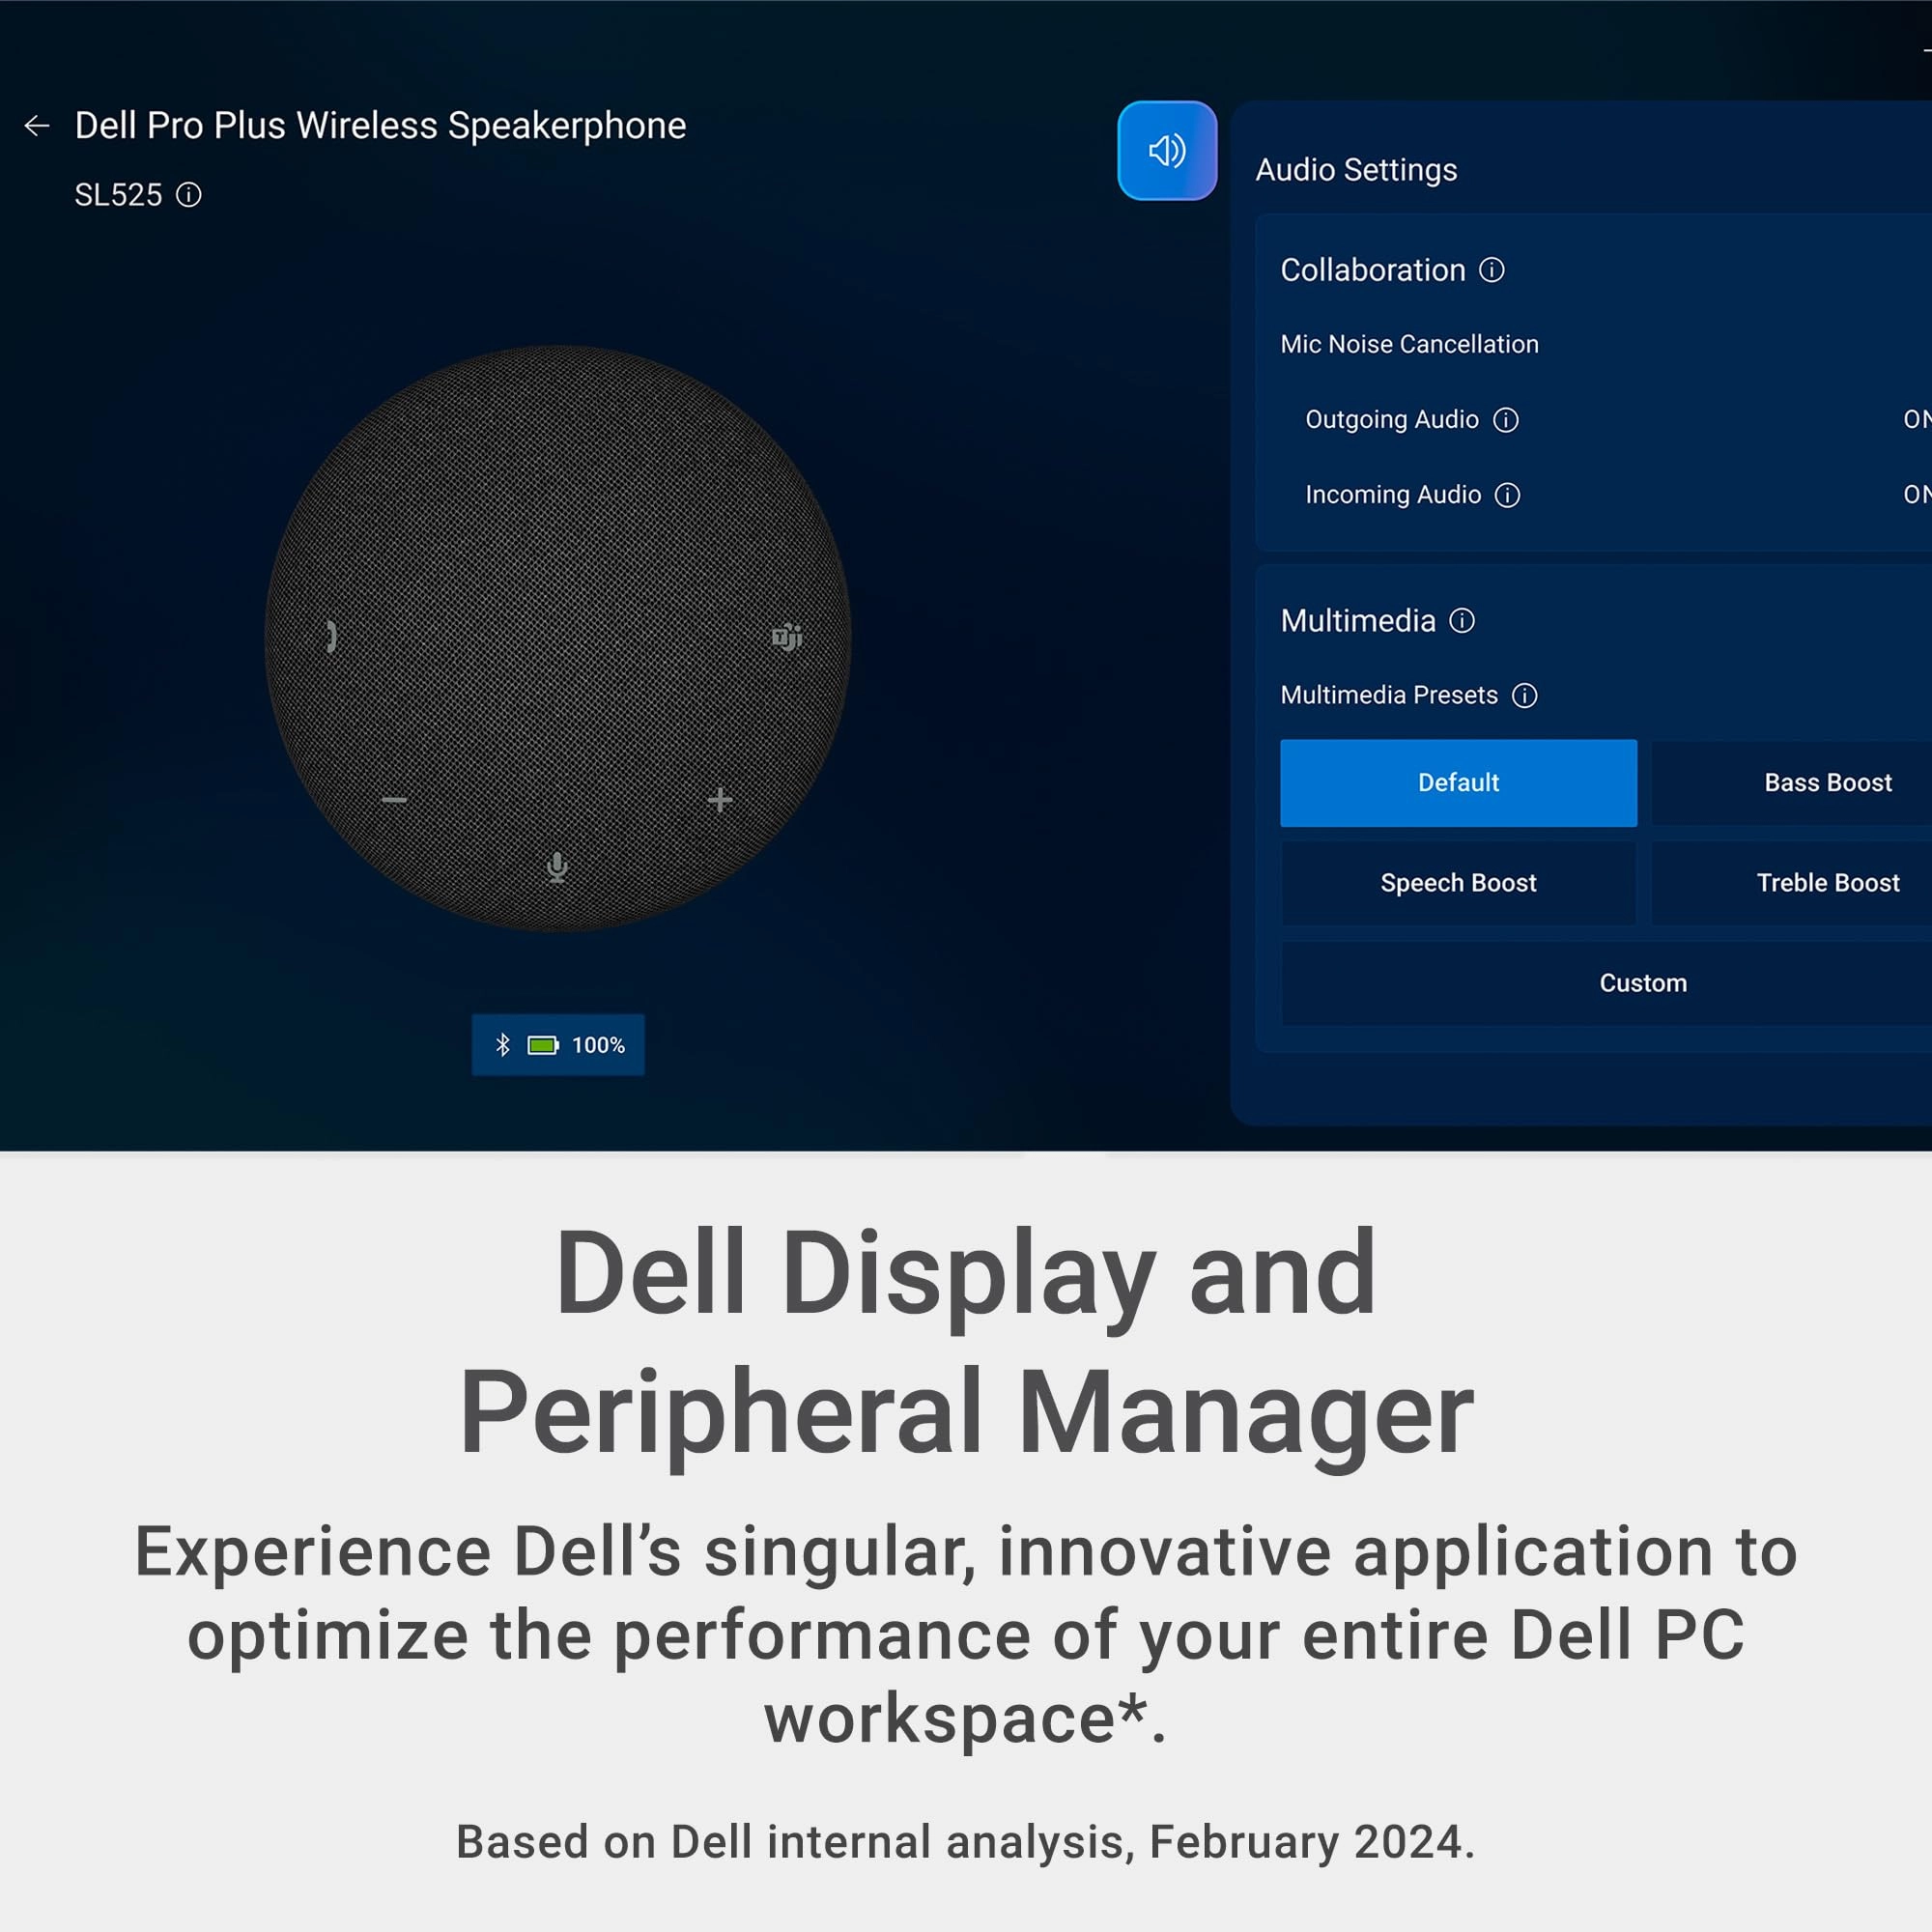This screenshot has height=1932, width=1932.
Task: Click the Multimedia Presets label
Action: tap(1389, 695)
